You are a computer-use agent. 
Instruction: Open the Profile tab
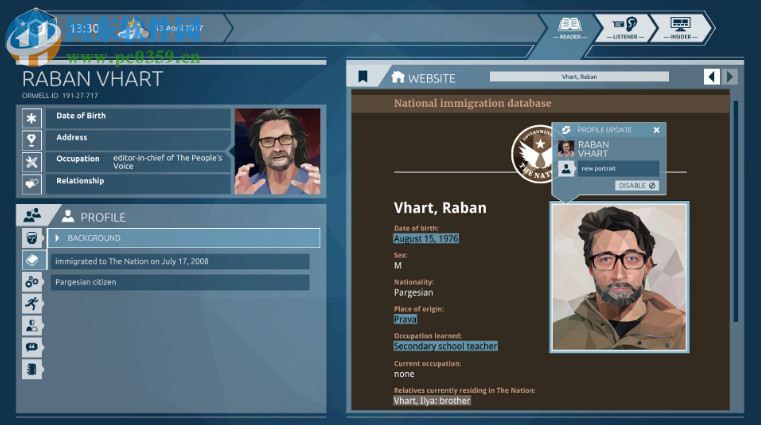tap(94, 217)
